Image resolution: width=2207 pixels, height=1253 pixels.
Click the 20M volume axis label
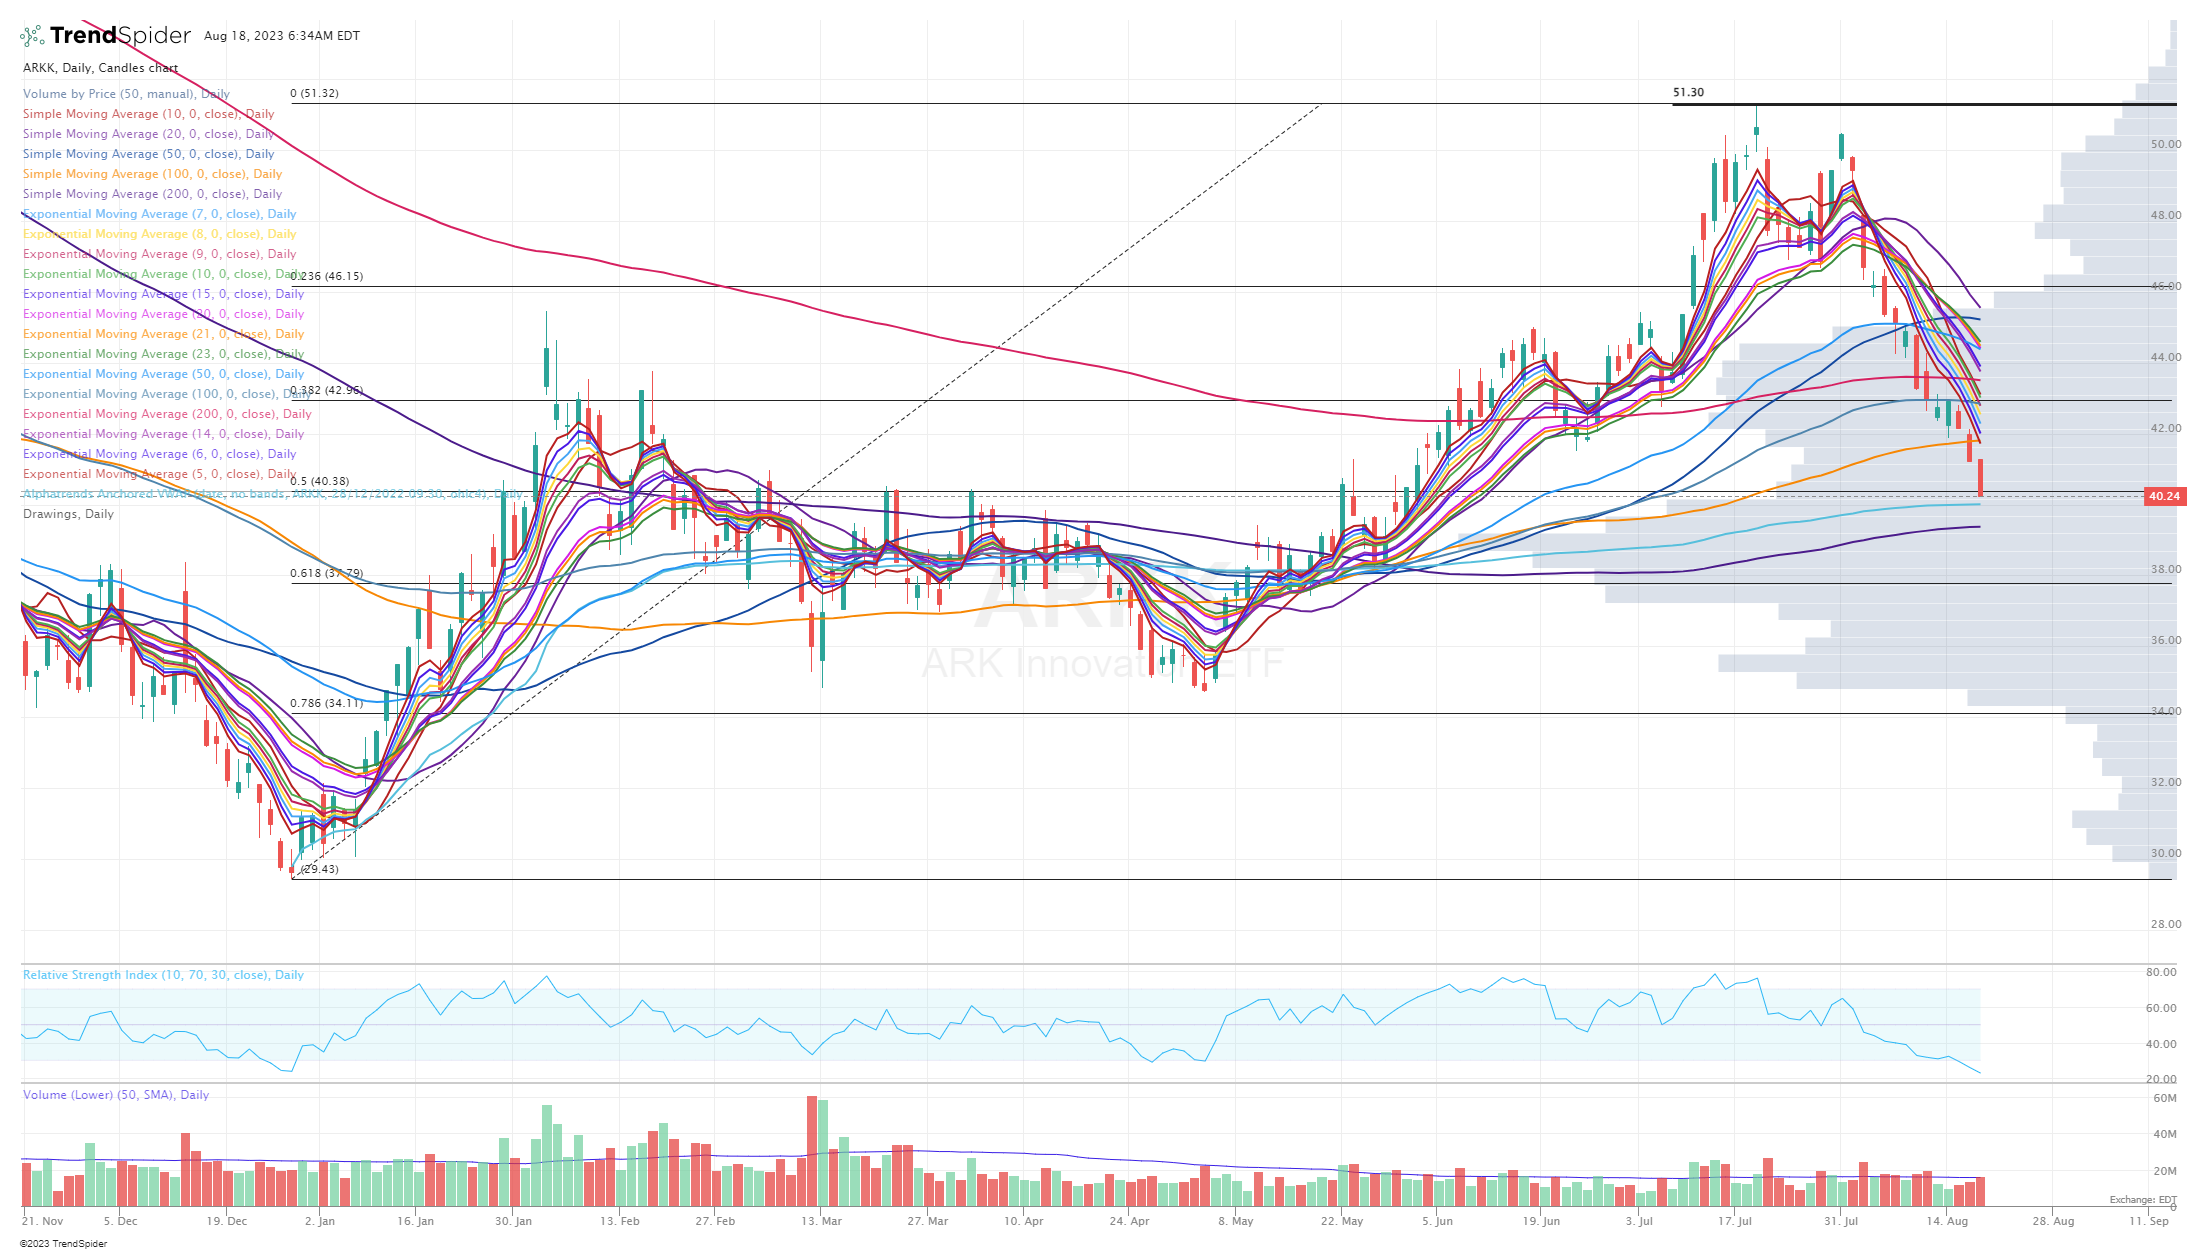[2165, 1171]
